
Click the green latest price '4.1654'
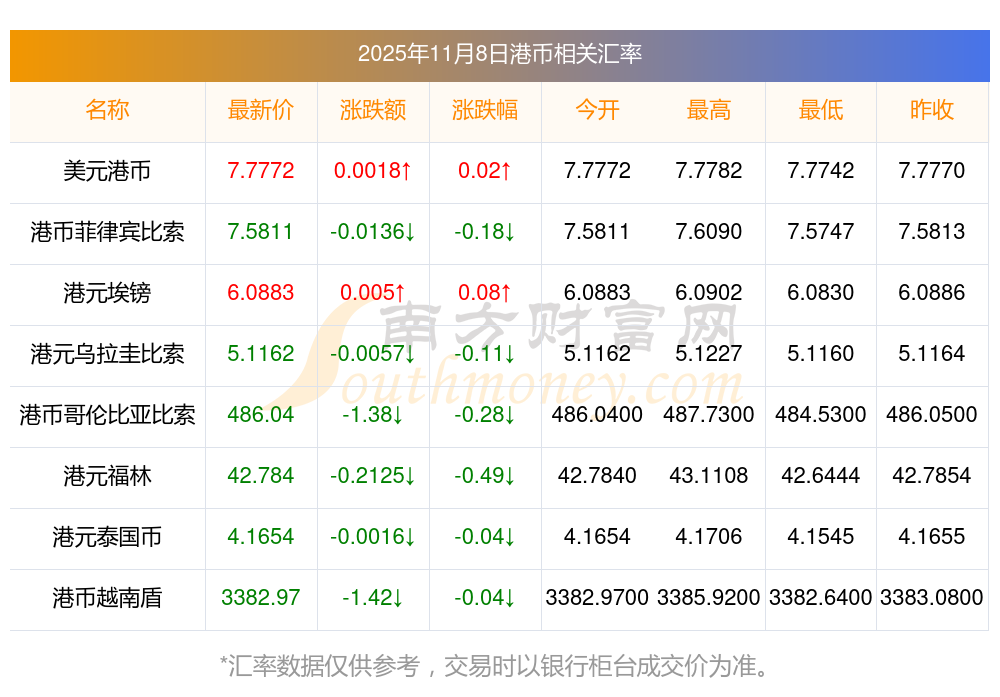tap(260, 536)
